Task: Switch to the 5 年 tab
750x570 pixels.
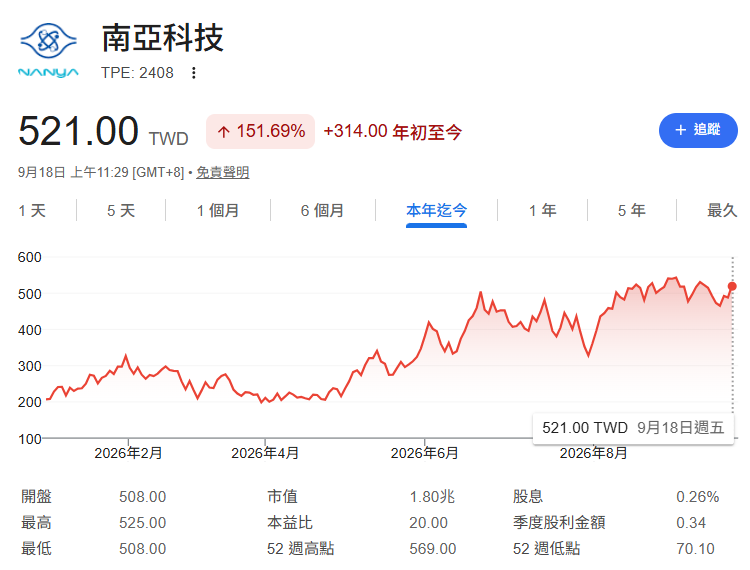Action: pos(631,210)
